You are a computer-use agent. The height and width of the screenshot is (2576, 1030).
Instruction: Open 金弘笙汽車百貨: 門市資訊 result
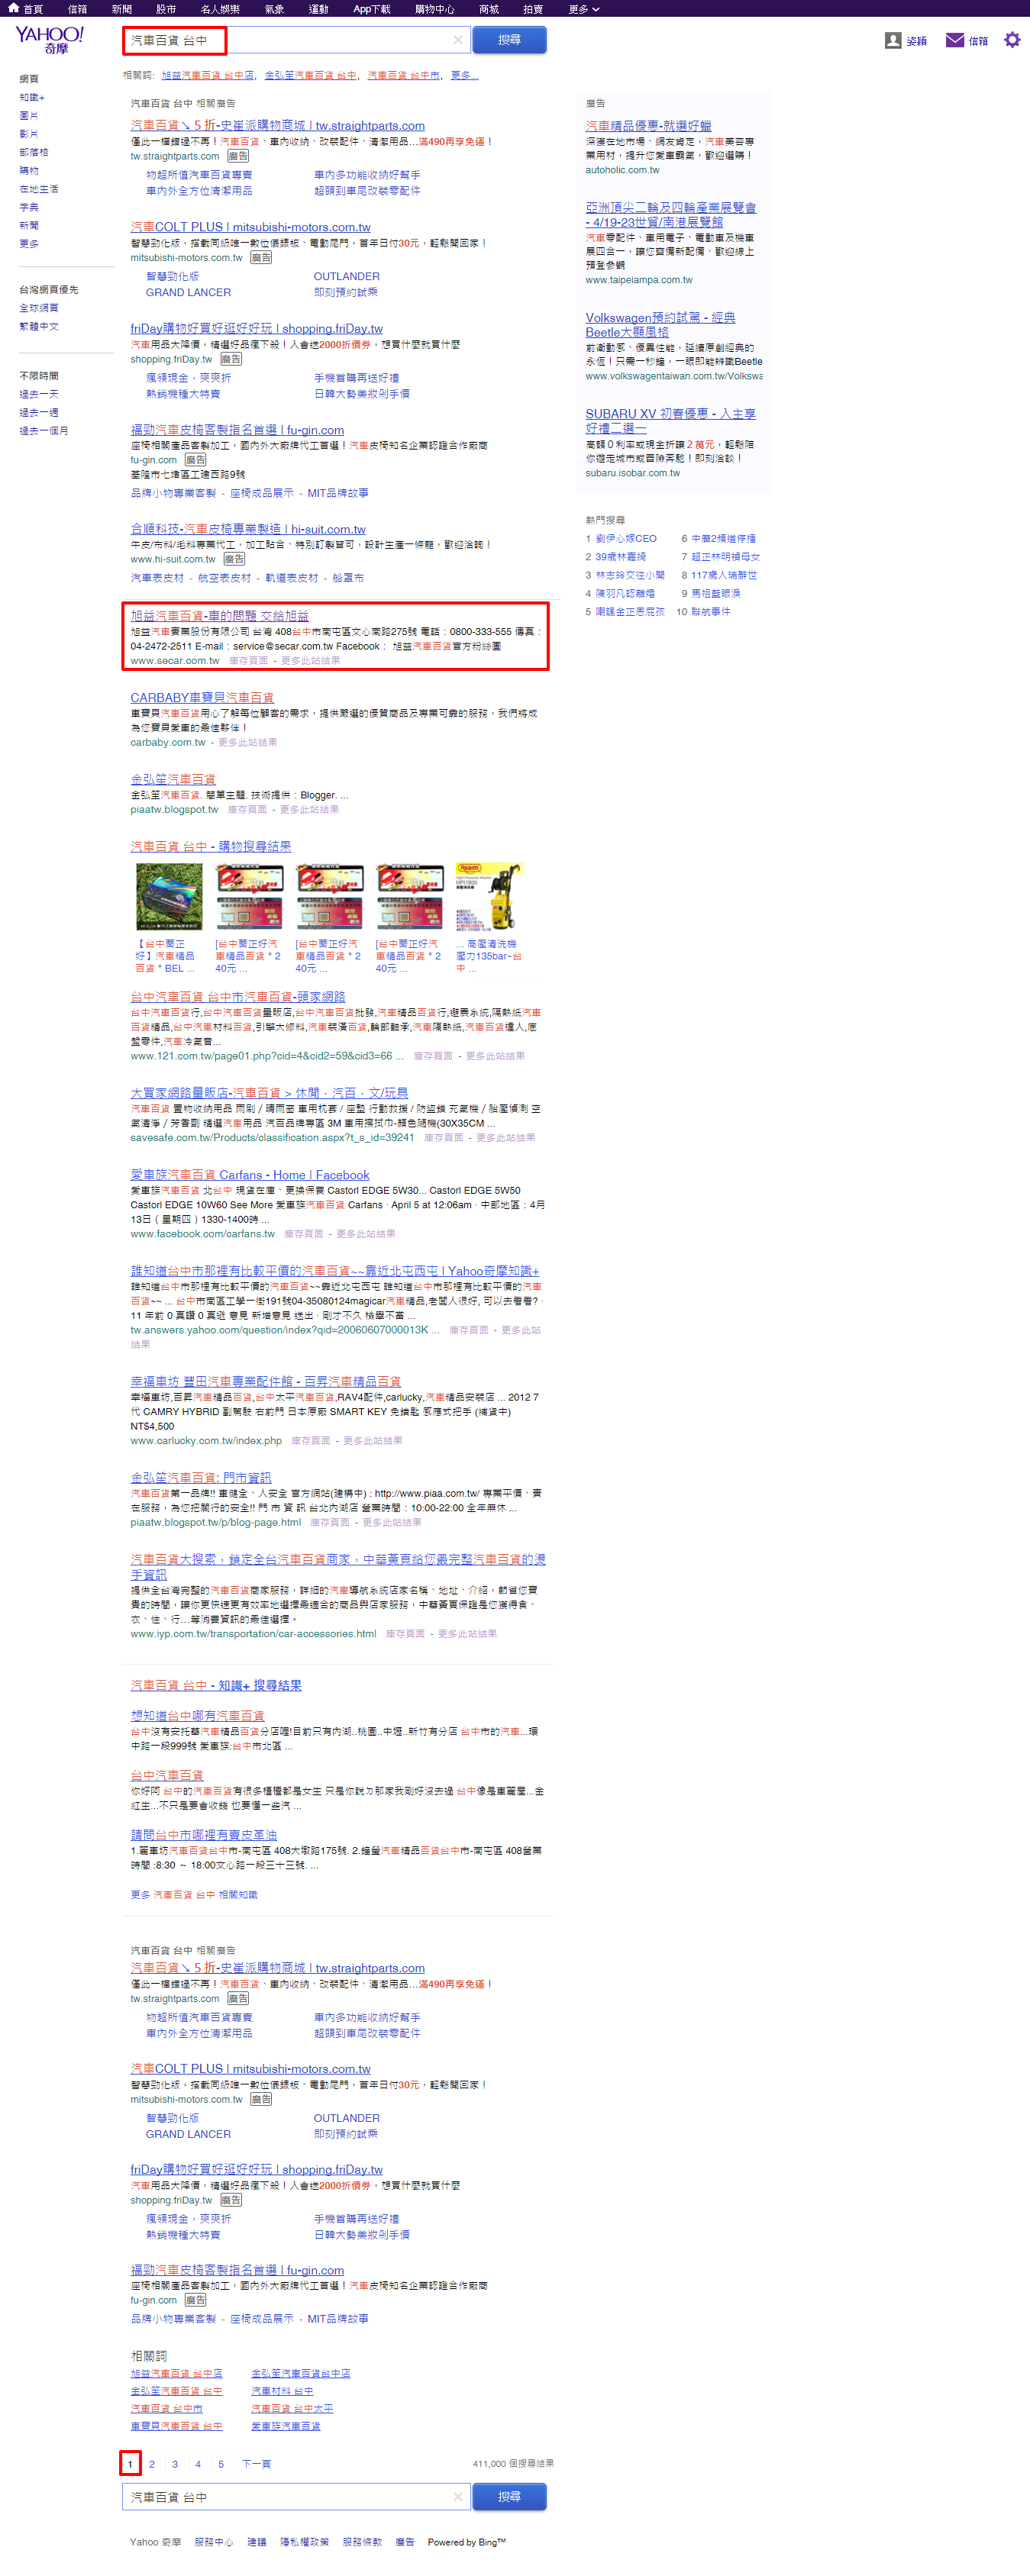pos(201,1477)
